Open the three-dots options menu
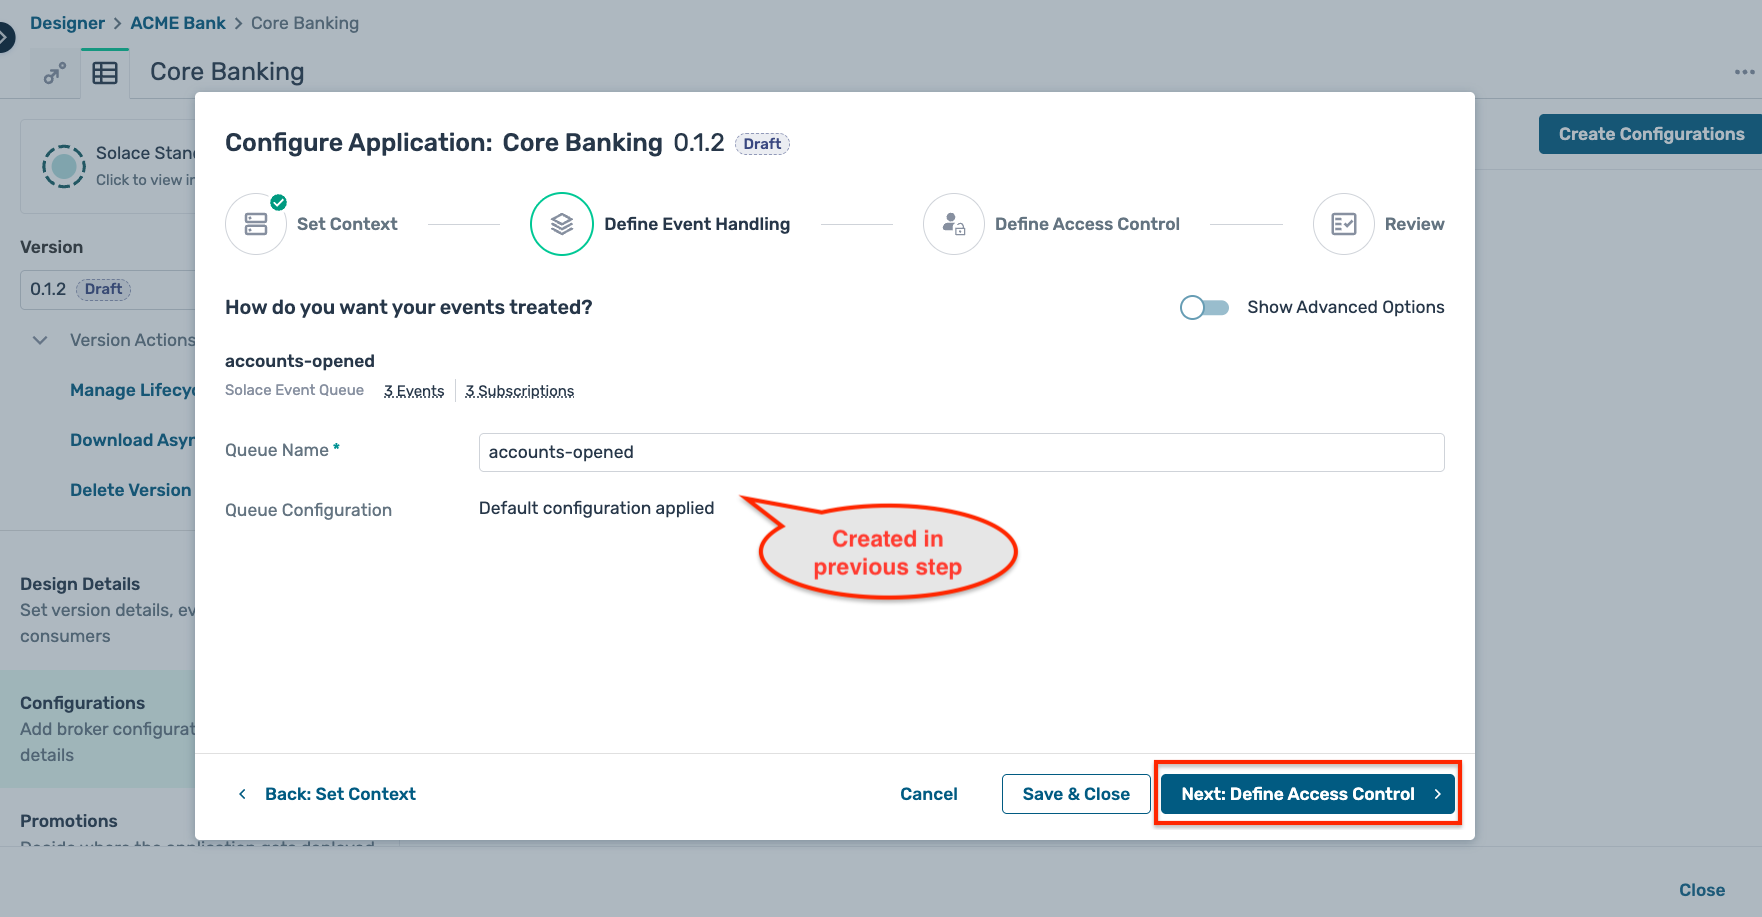The image size is (1762, 917). pos(1744,71)
